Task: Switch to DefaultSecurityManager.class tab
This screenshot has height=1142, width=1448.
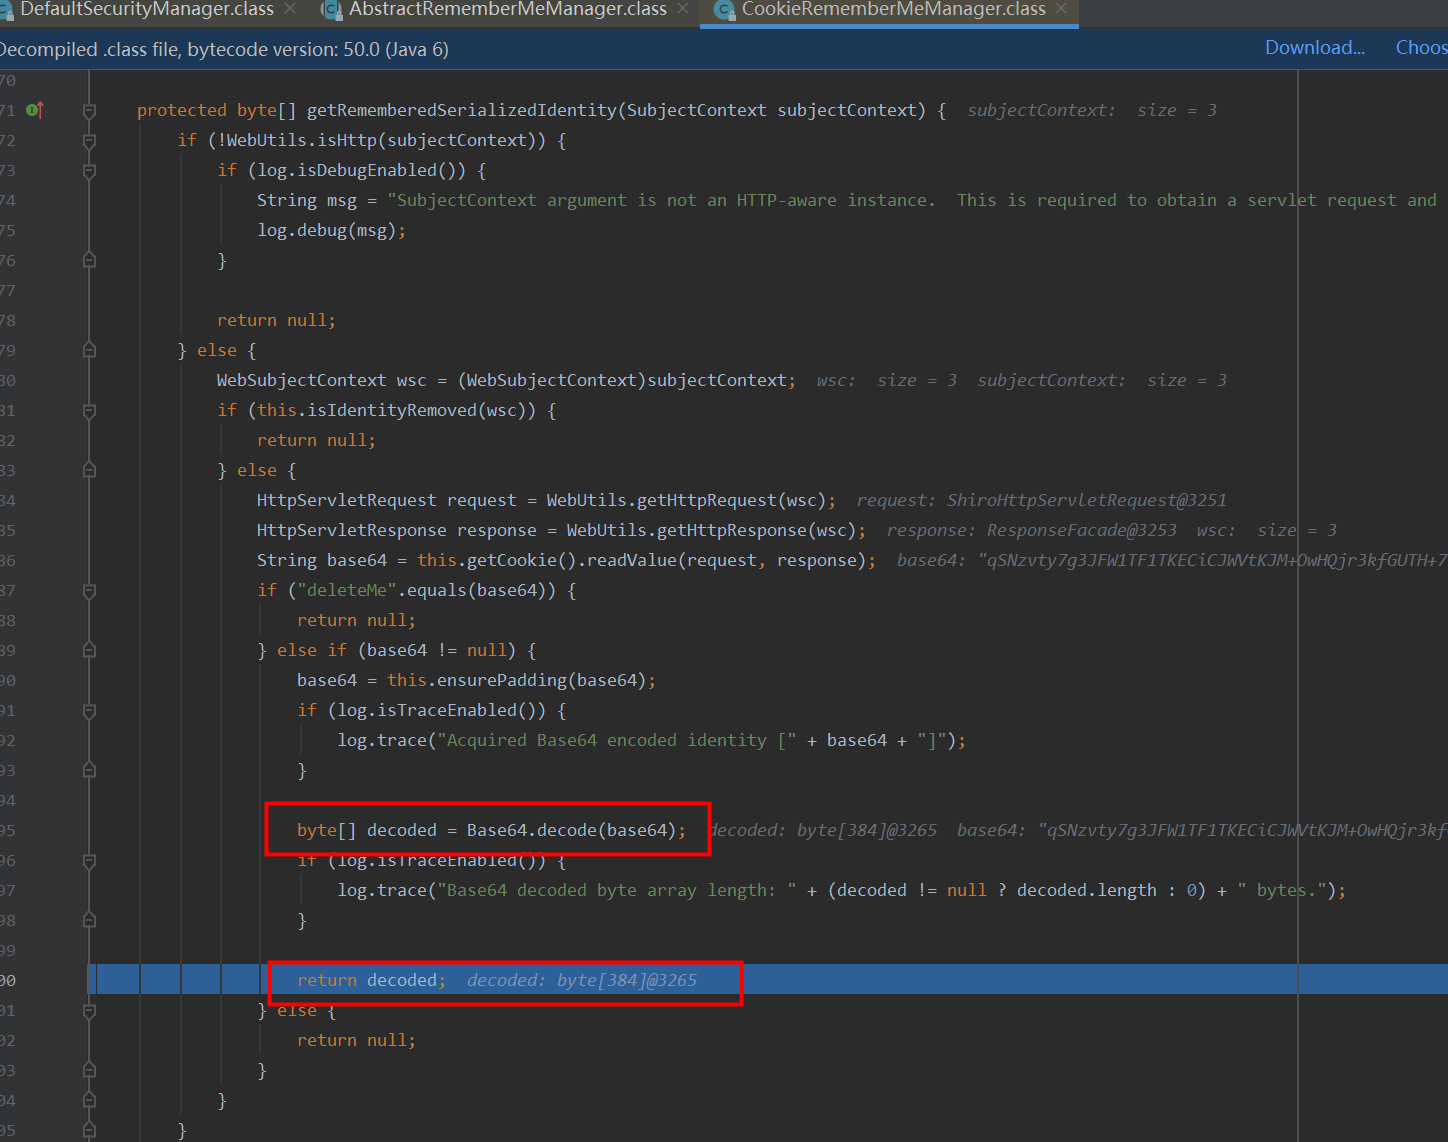Action: point(145,10)
